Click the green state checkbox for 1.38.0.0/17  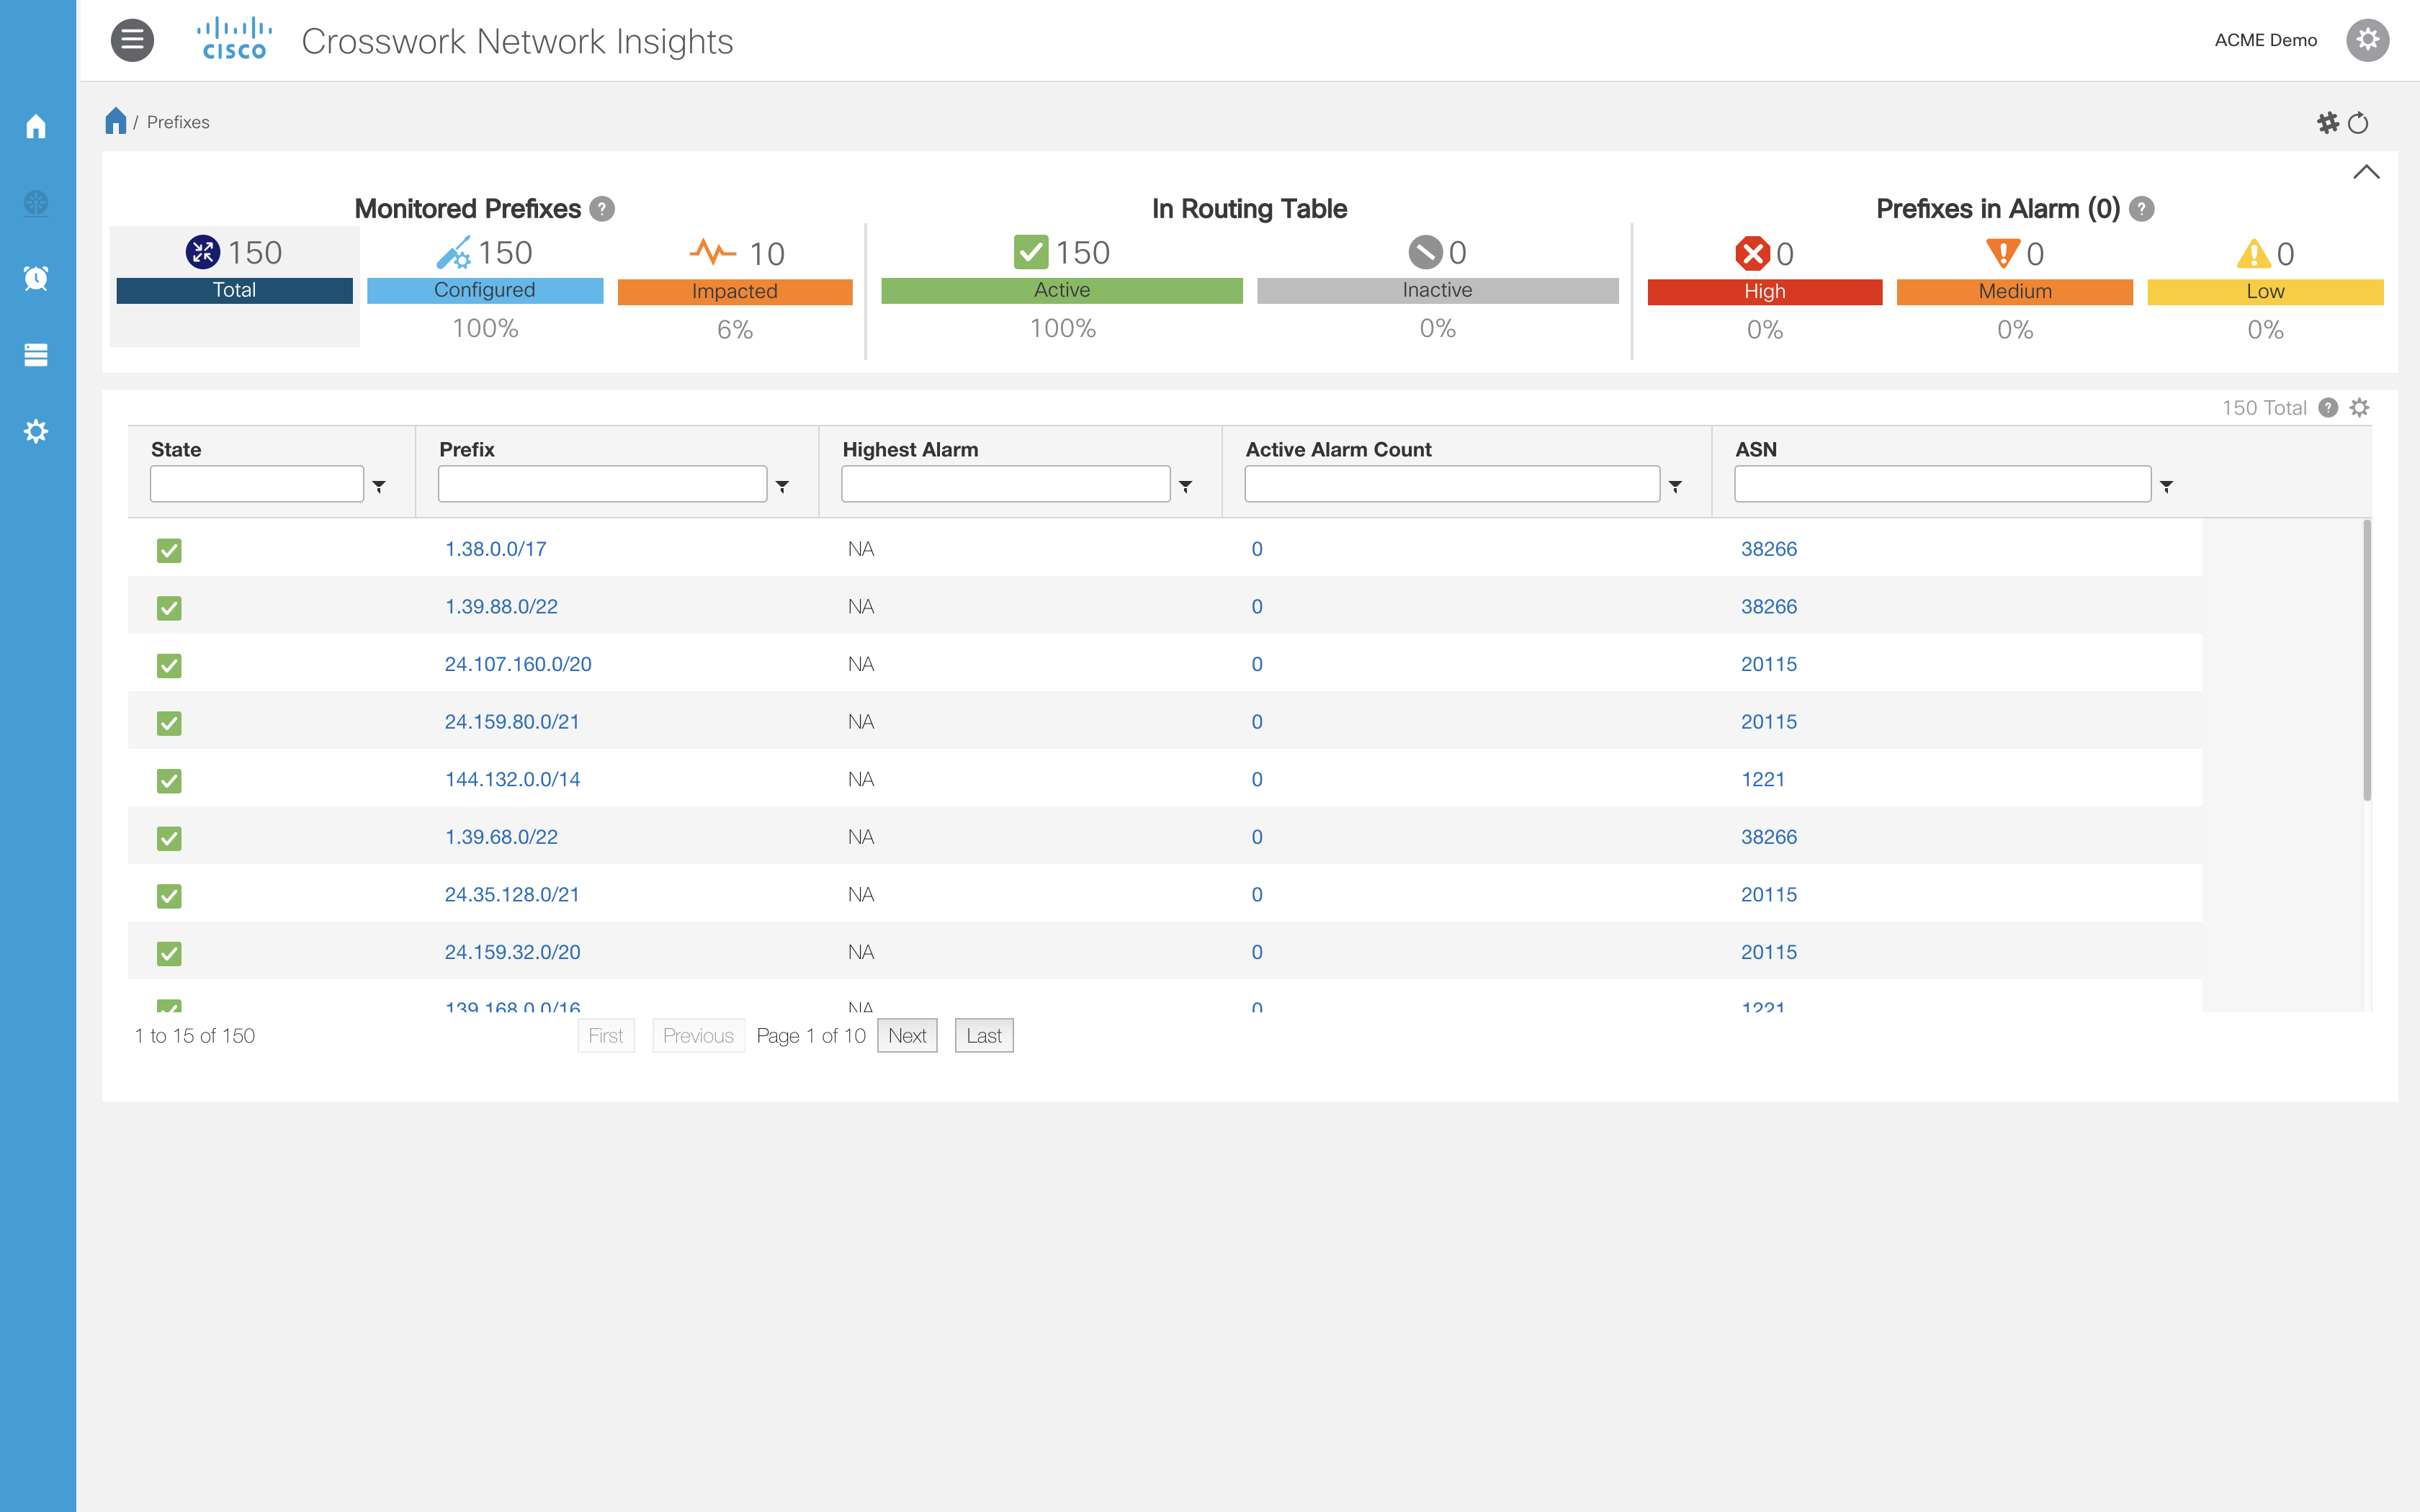click(169, 550)
